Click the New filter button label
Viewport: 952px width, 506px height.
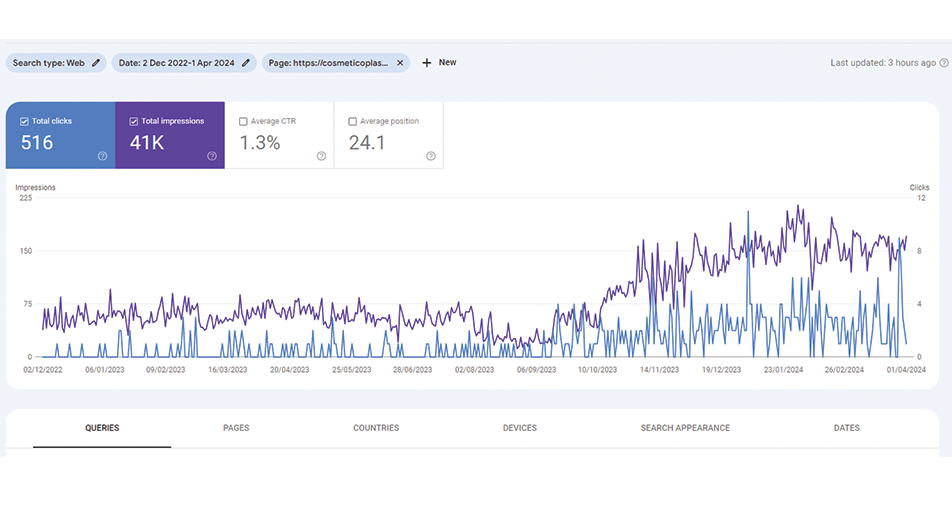(x=447, y=63)
